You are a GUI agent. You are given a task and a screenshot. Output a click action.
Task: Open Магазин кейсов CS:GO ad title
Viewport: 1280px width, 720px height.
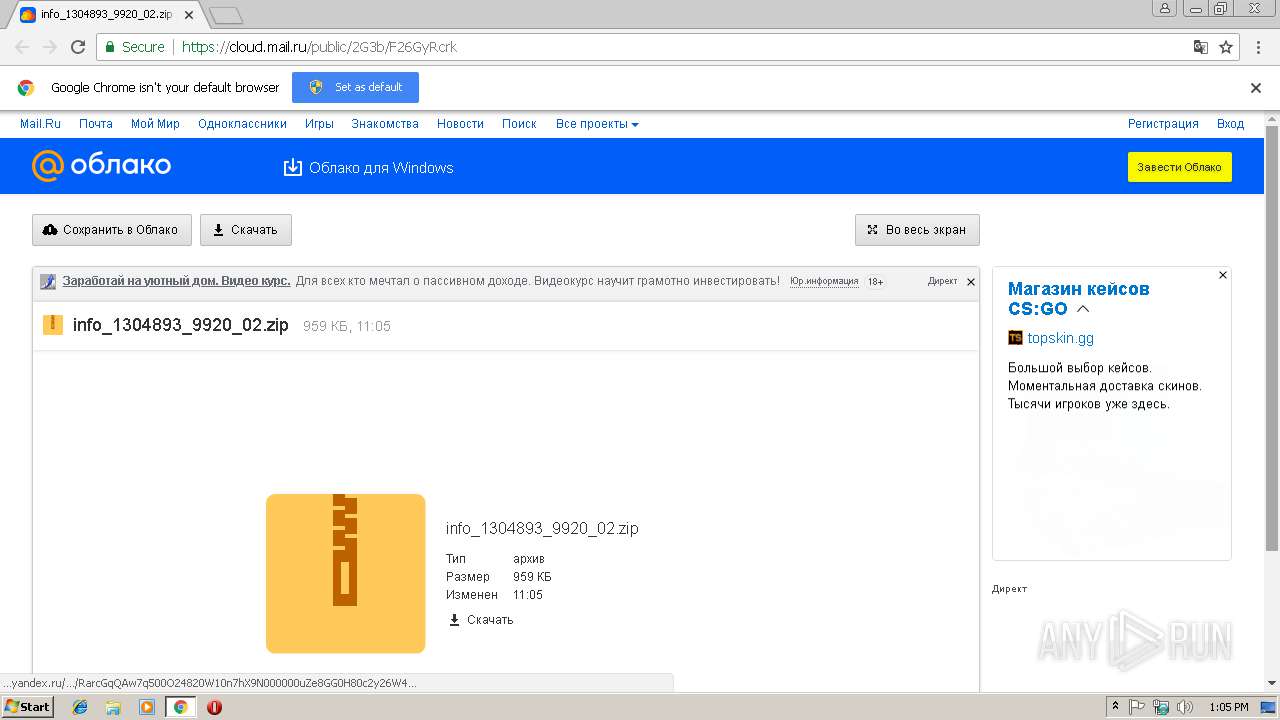coord(1078,298)
